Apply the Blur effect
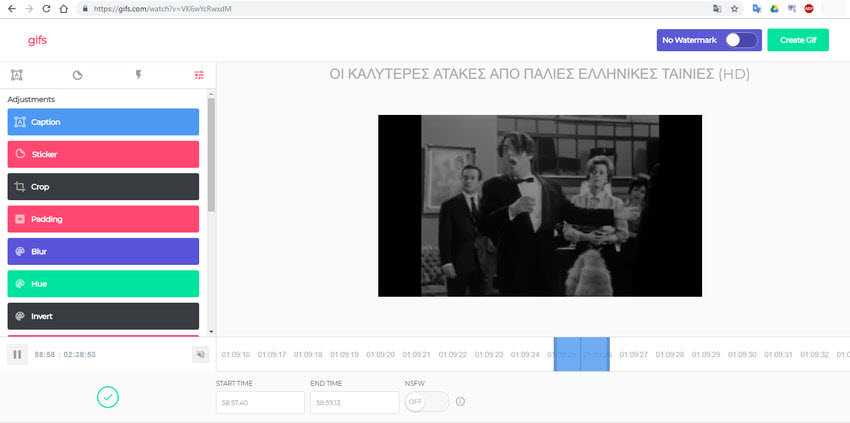Viewport: 850px width, 423px height. (x=103, y=252)
